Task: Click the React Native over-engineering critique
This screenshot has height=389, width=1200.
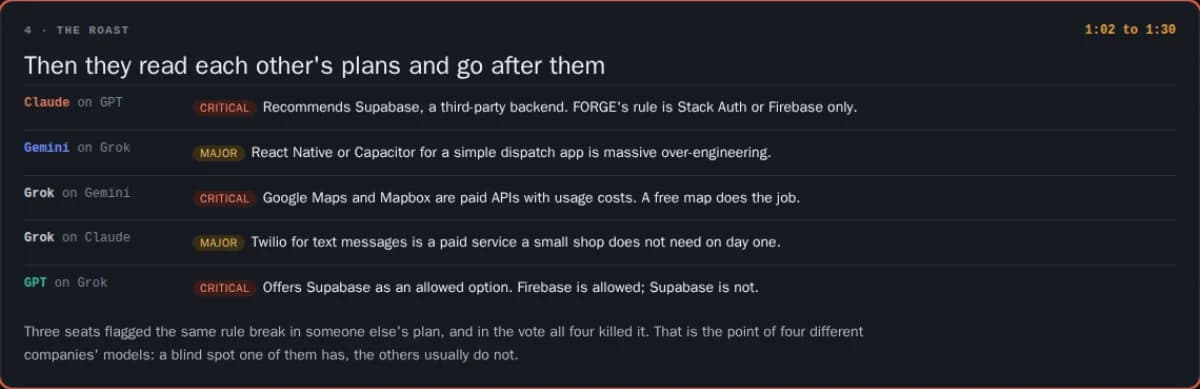Action: click(511, 153)
